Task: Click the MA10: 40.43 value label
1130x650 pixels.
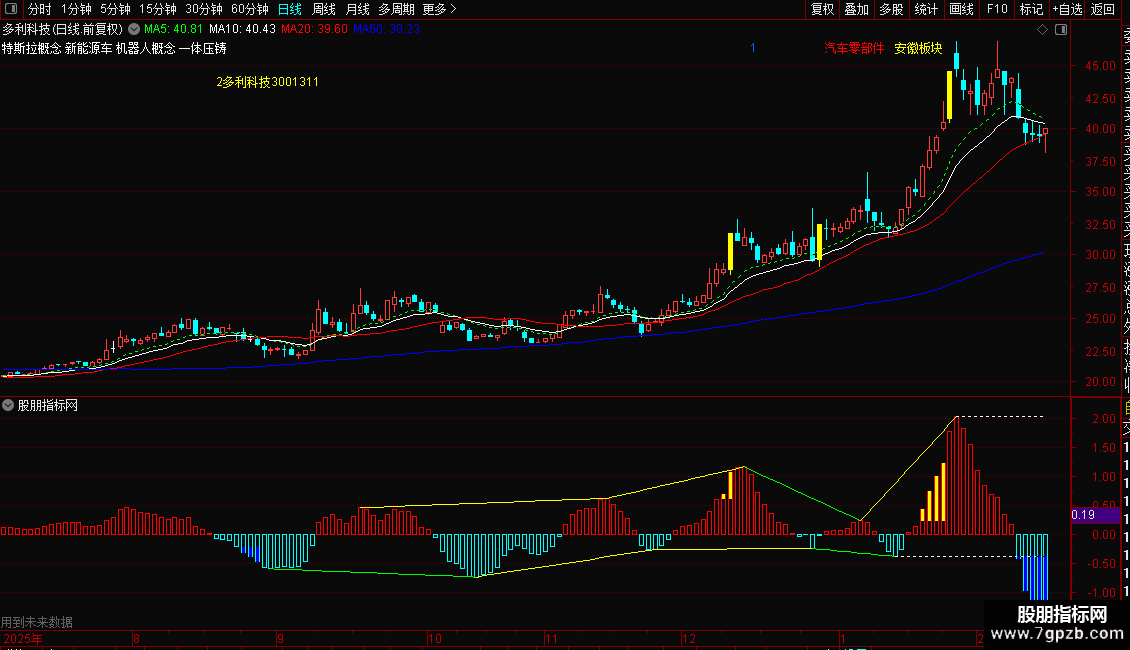Action: [x=242, y=29]
